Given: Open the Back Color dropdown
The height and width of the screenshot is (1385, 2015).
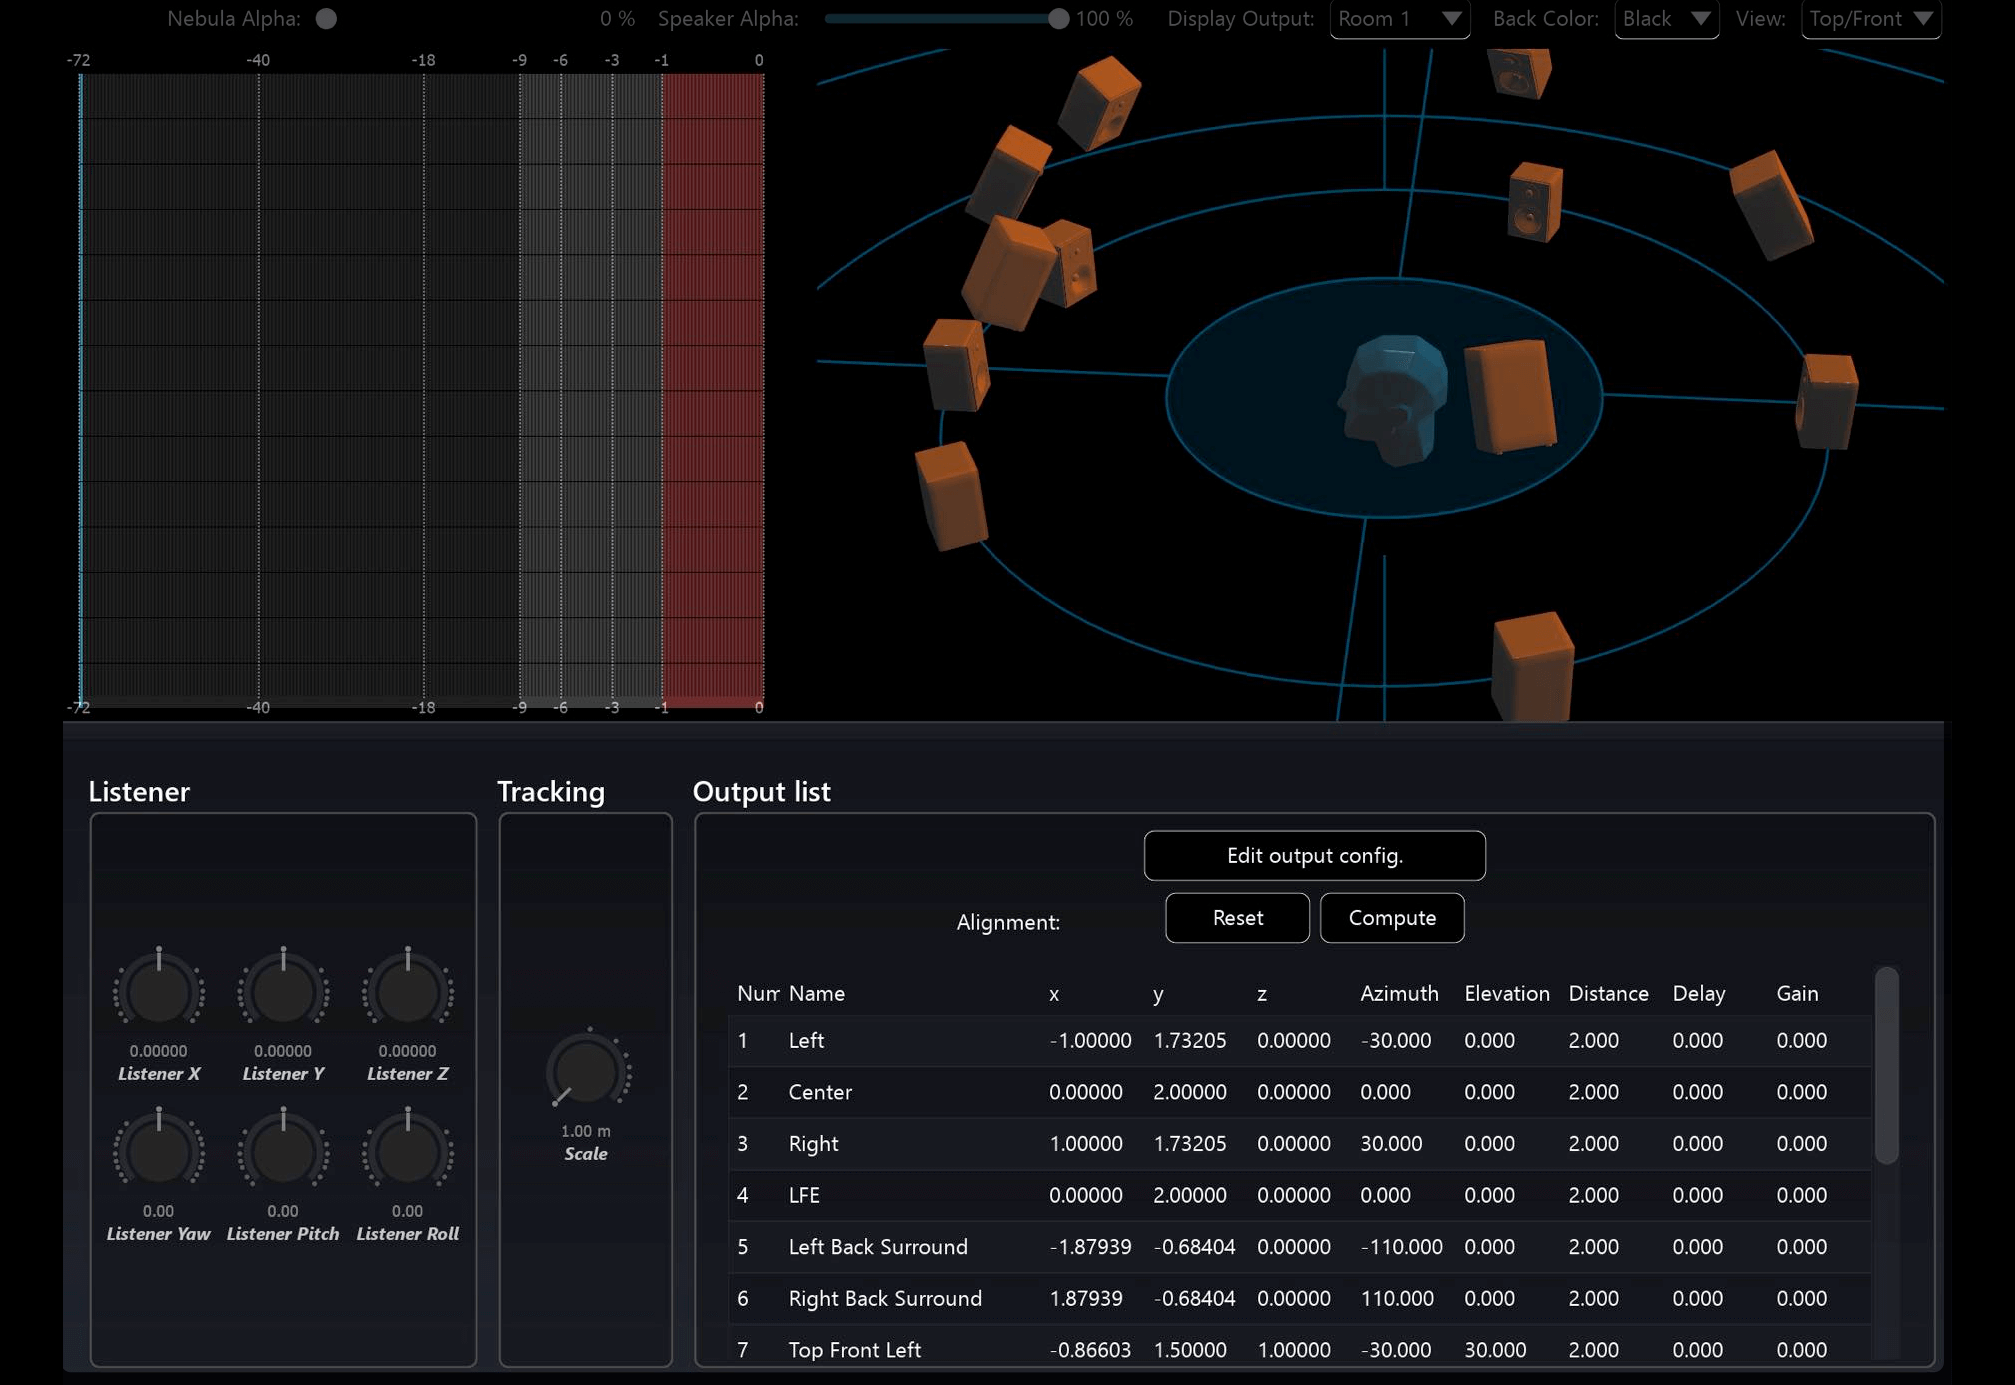Looking at the screenshot, I should 1666,19.
